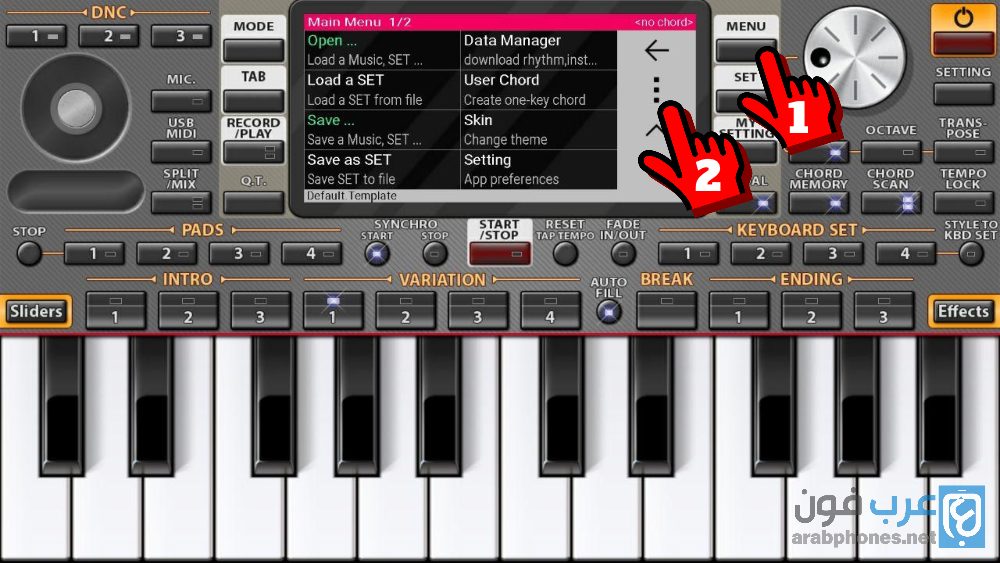Screen dimensions: 1000x563
Task: Select ENDING 3 button
Action: pyautogui.click(x=884, y=310)
